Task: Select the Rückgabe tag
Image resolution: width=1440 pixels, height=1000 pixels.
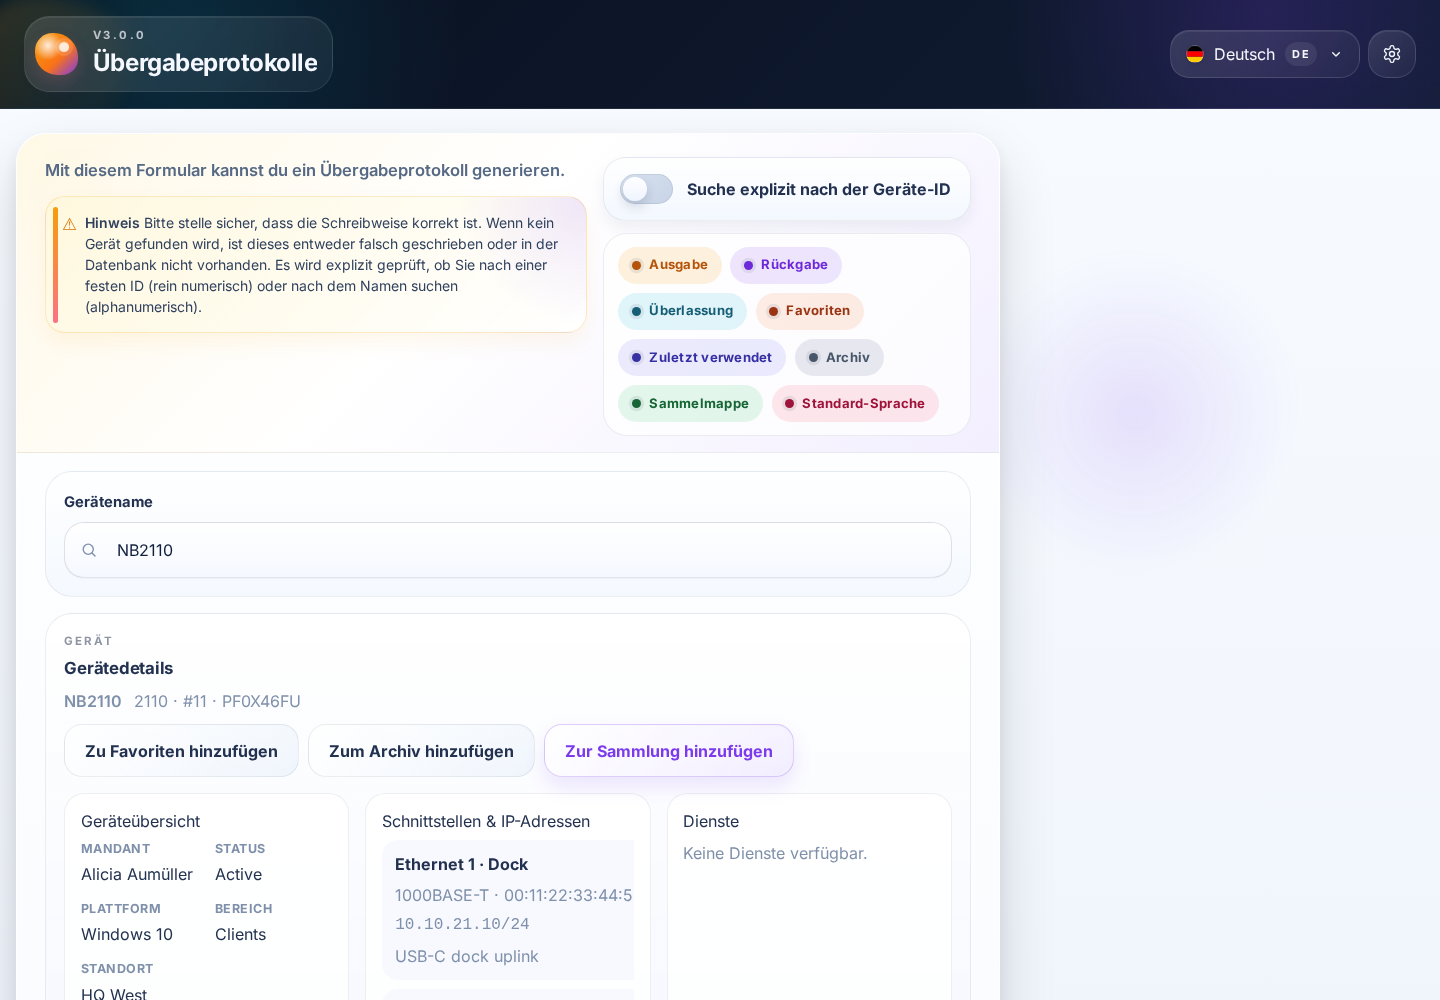Action: [x=786, y=265]
